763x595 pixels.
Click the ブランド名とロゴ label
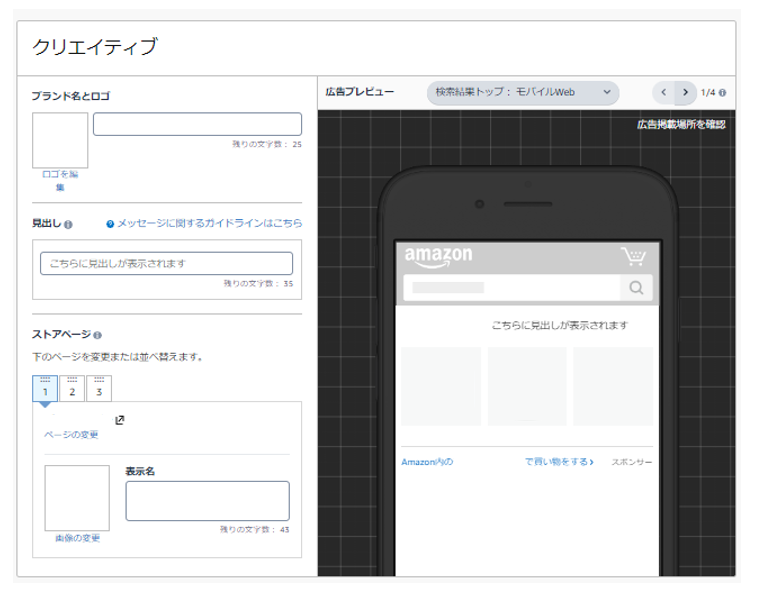tap(71, 96)
